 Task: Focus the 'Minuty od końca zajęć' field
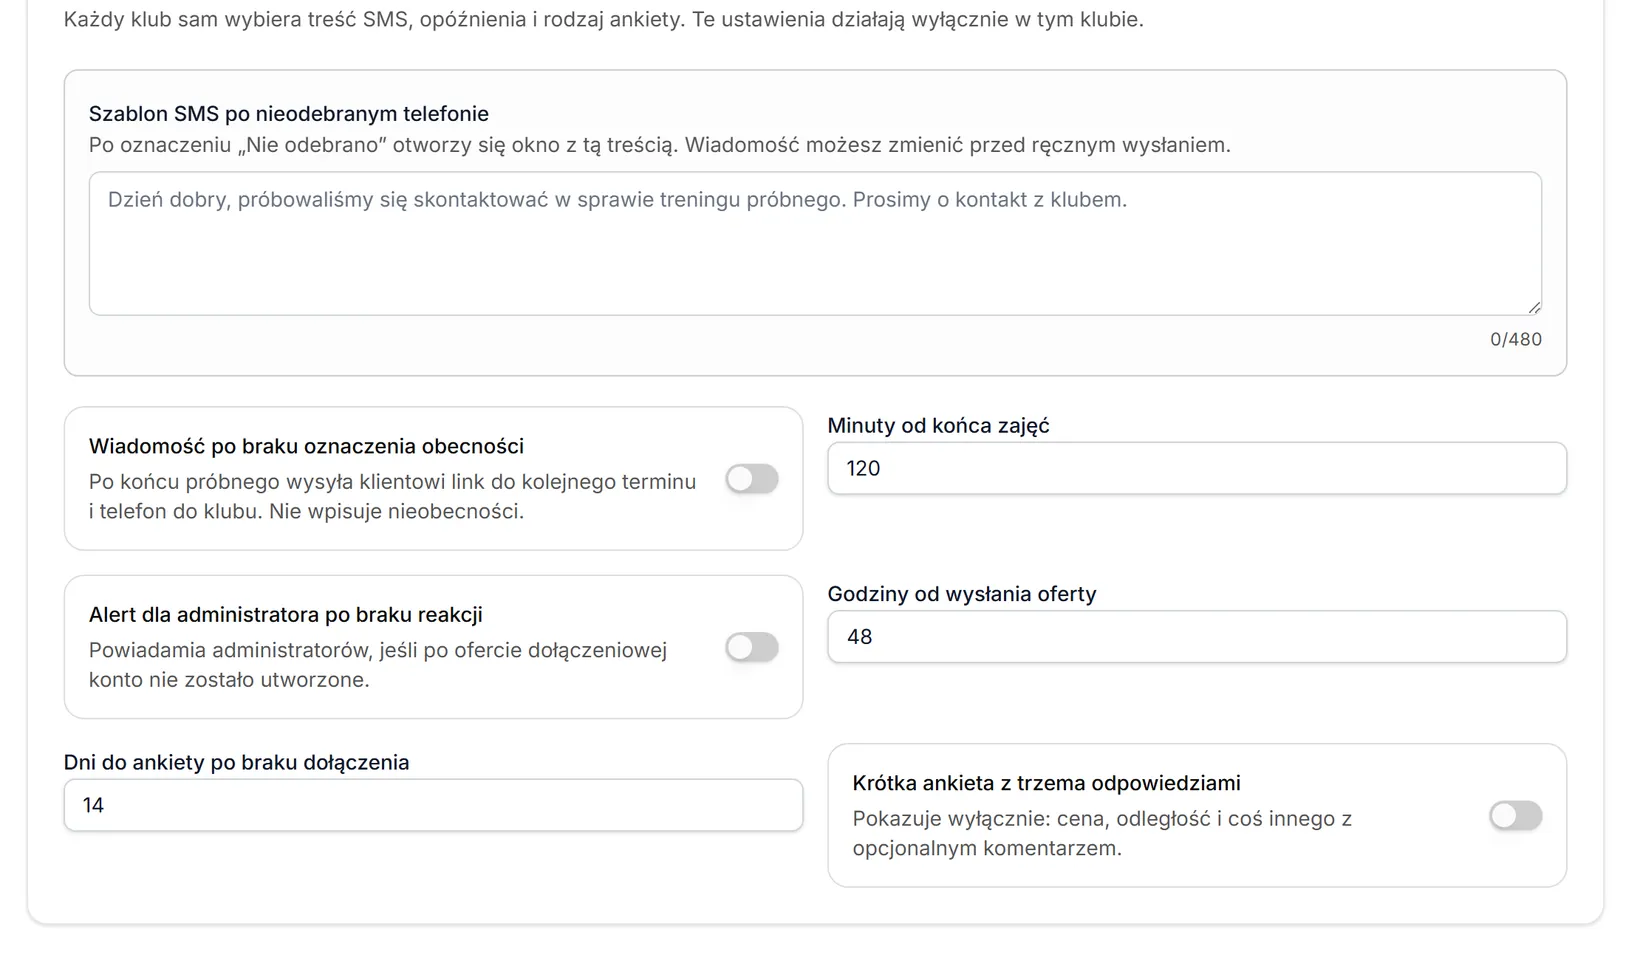[1197, 468]
